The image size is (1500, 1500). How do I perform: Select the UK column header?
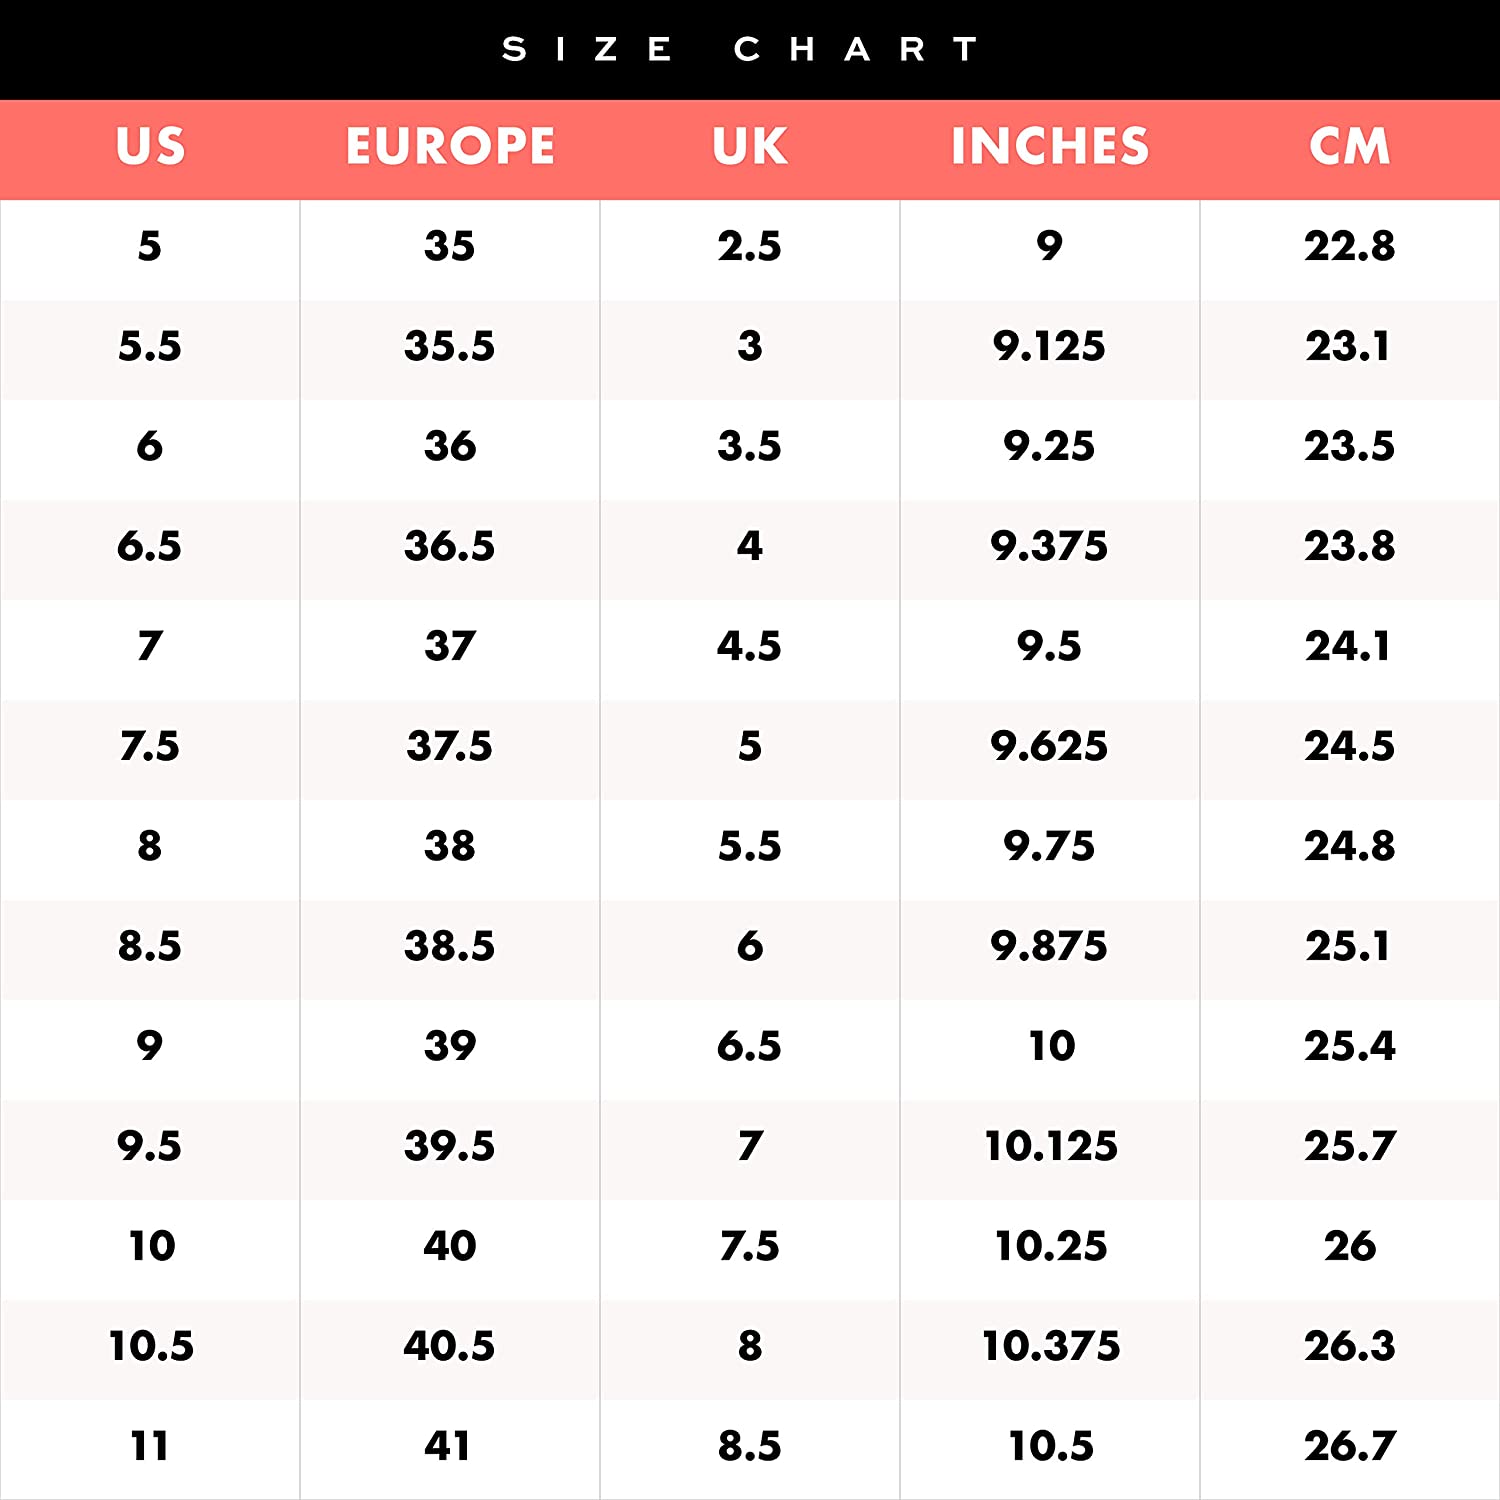(x=750, y=147)
